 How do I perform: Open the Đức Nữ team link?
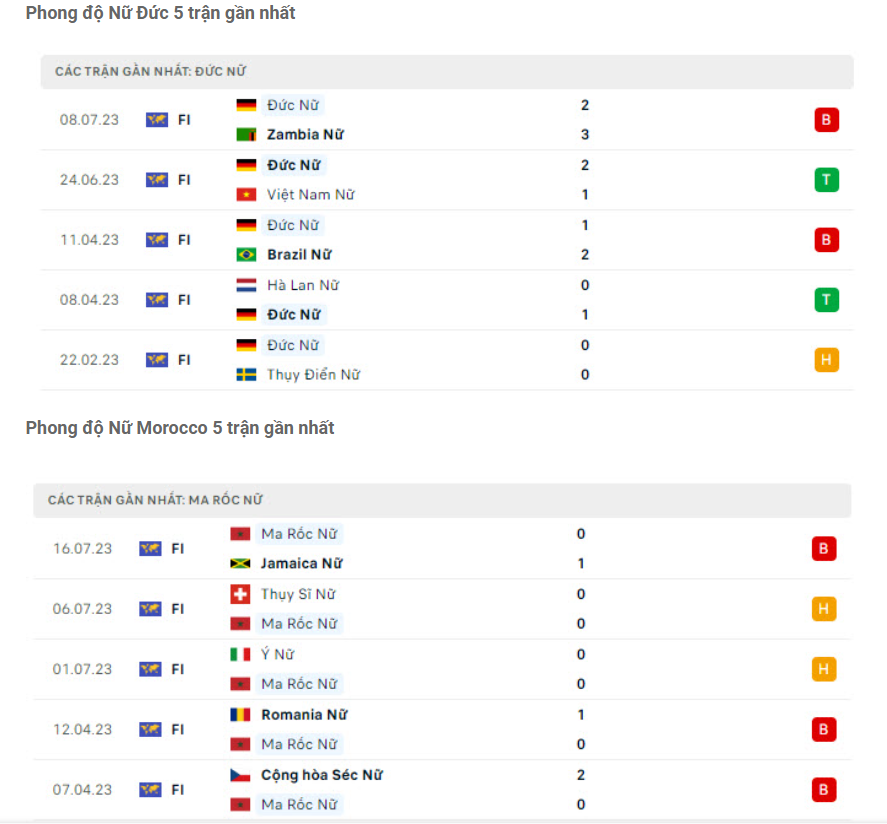click(293, 104)
